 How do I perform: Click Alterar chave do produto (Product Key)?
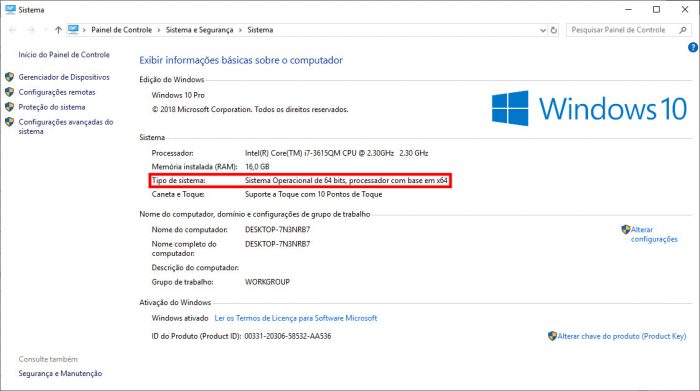pyautogui.click(x=622, y=336)
